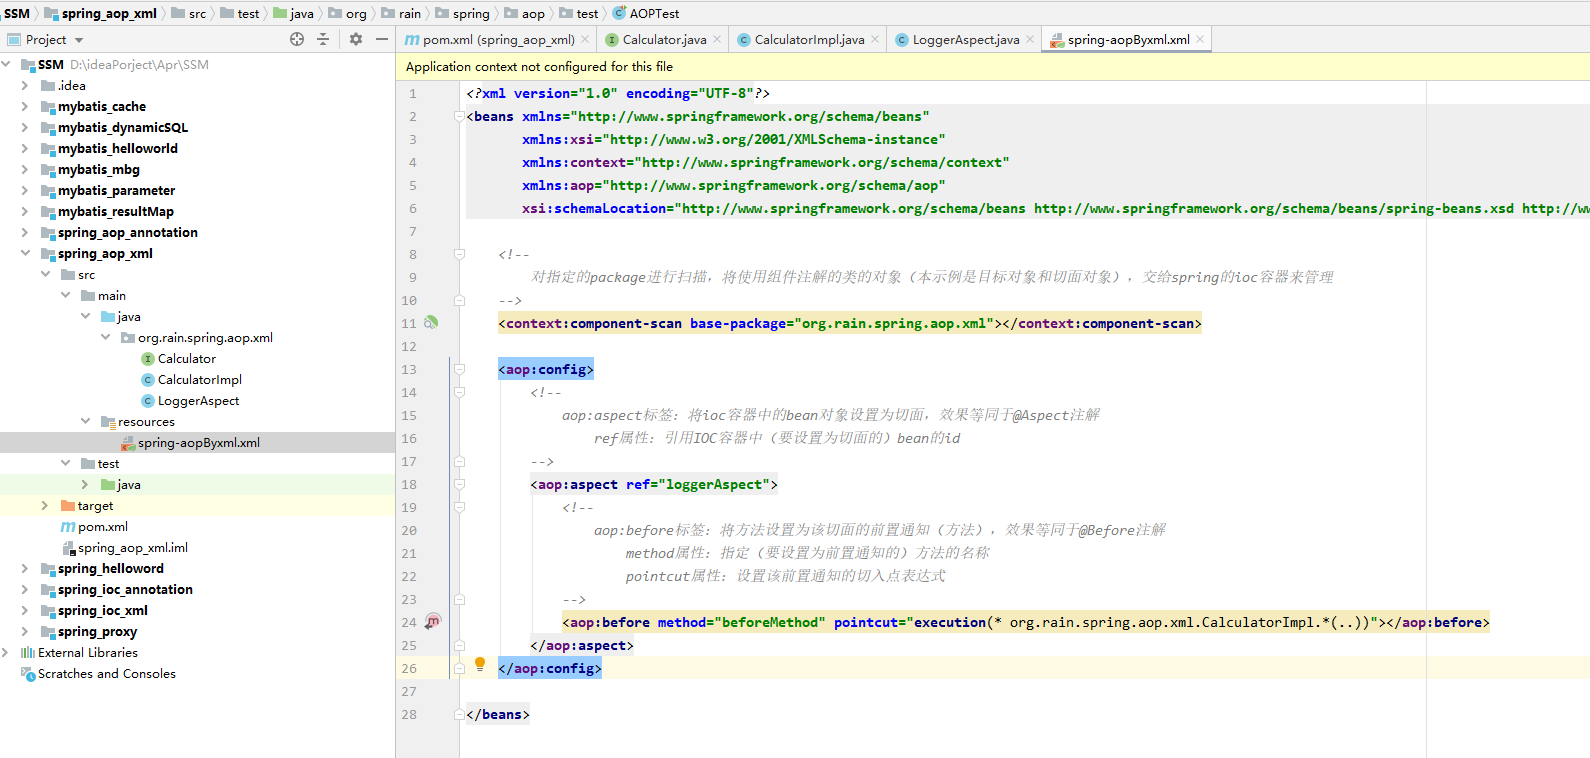Close the spring-aopByxml.xml tab
The width and height of the screenshot is (1590, 758).
pos(1200,40)
